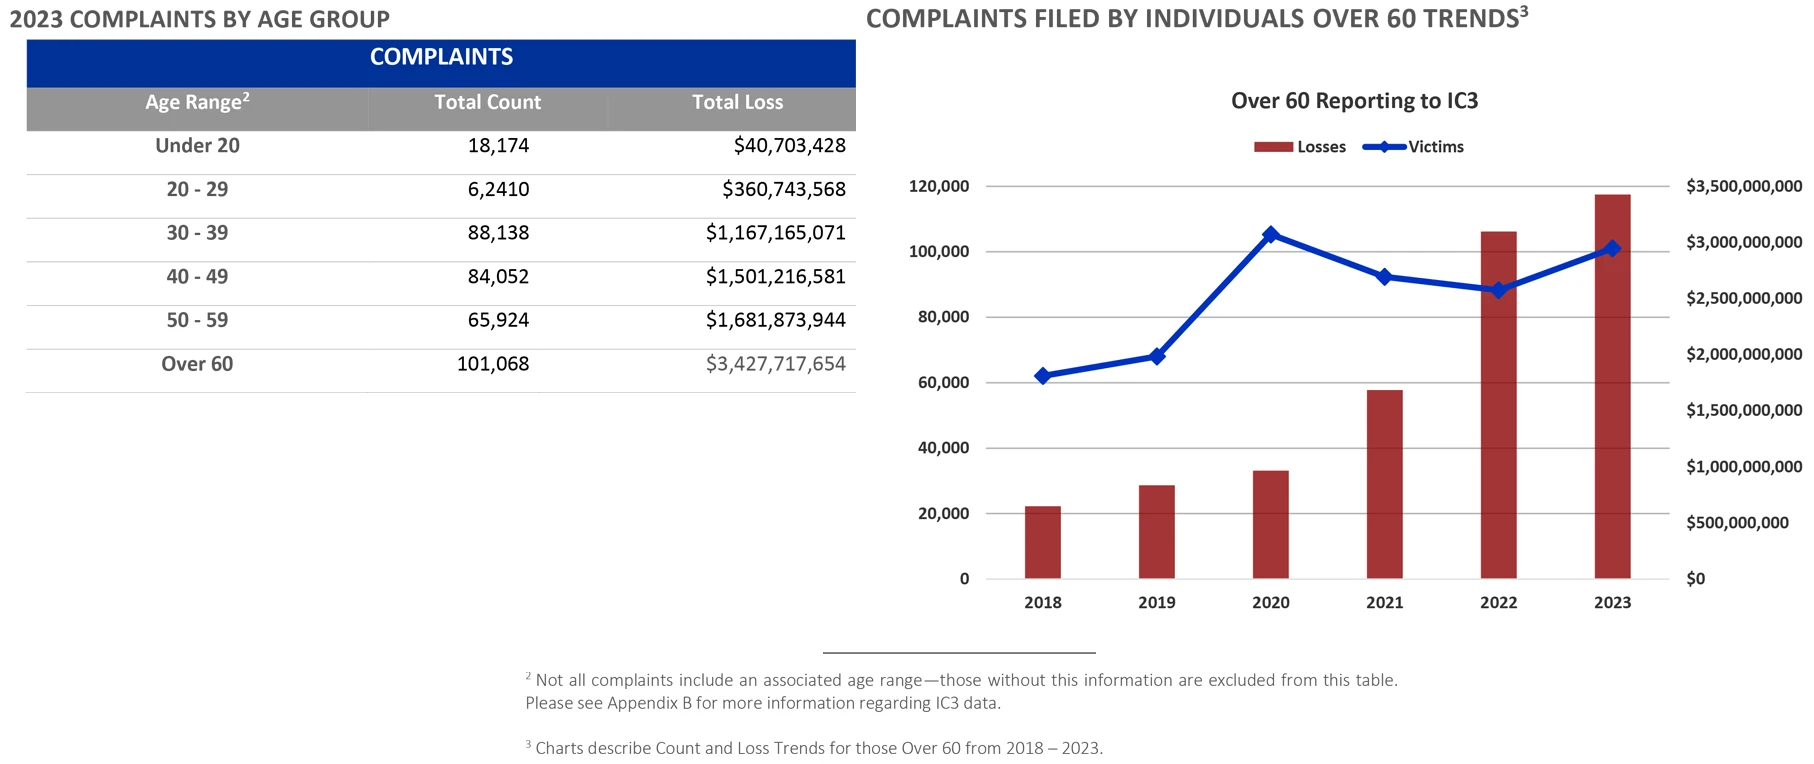
Task: Click the 2023 x-axis year label
Action: click(x=1613, y=603)
